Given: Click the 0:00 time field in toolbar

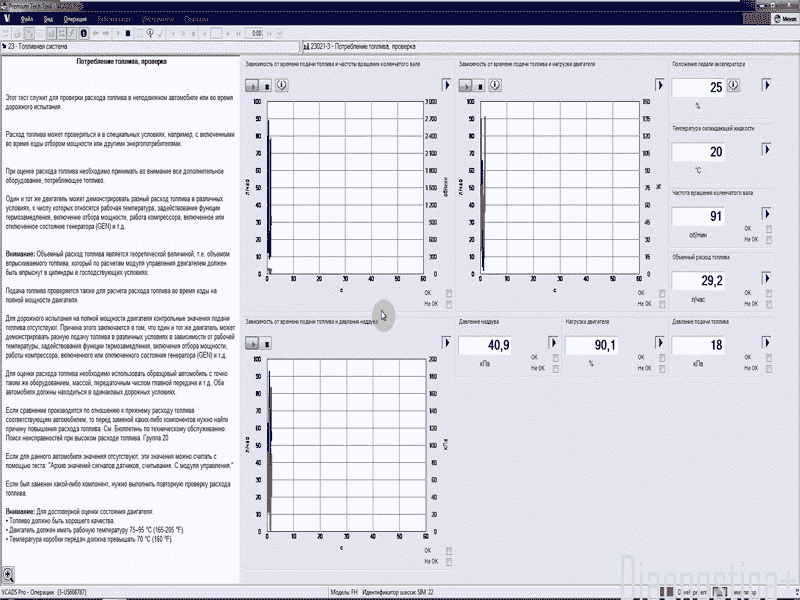Looking at the screenshot, I should pyautogui.click(x=257, y=33).
